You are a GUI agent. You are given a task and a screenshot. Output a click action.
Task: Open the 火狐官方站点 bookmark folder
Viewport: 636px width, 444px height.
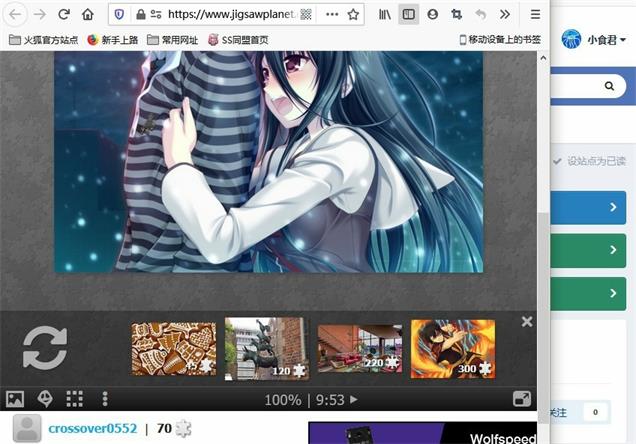(43, 40)
